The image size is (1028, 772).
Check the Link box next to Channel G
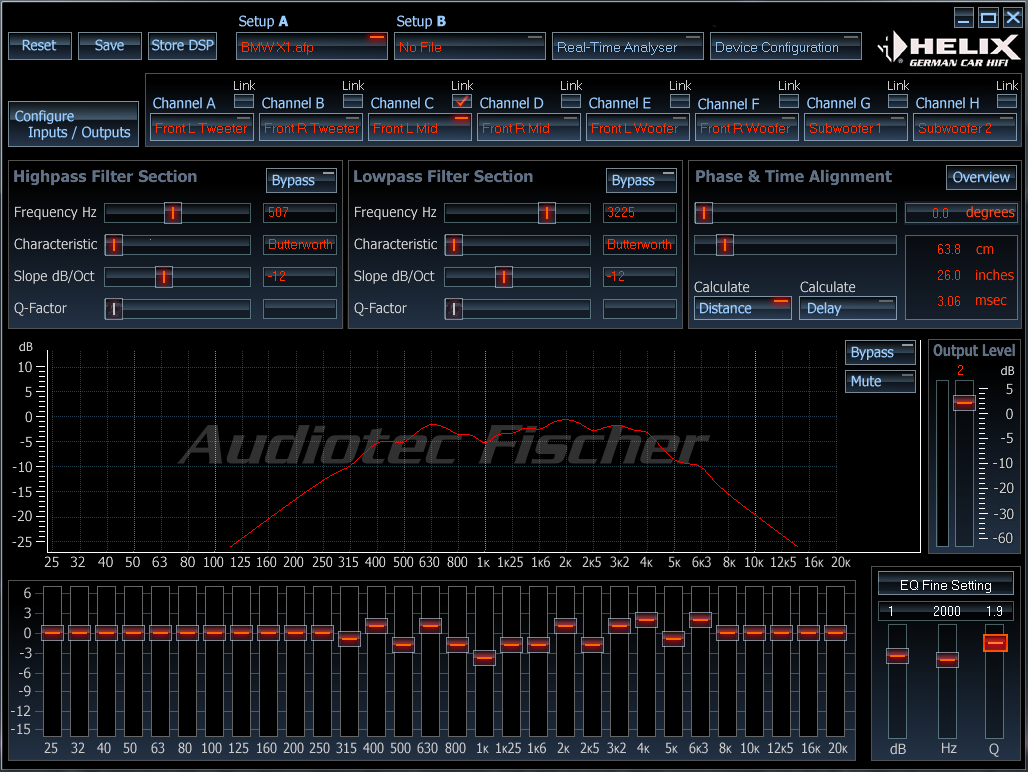tap(898, 102)
